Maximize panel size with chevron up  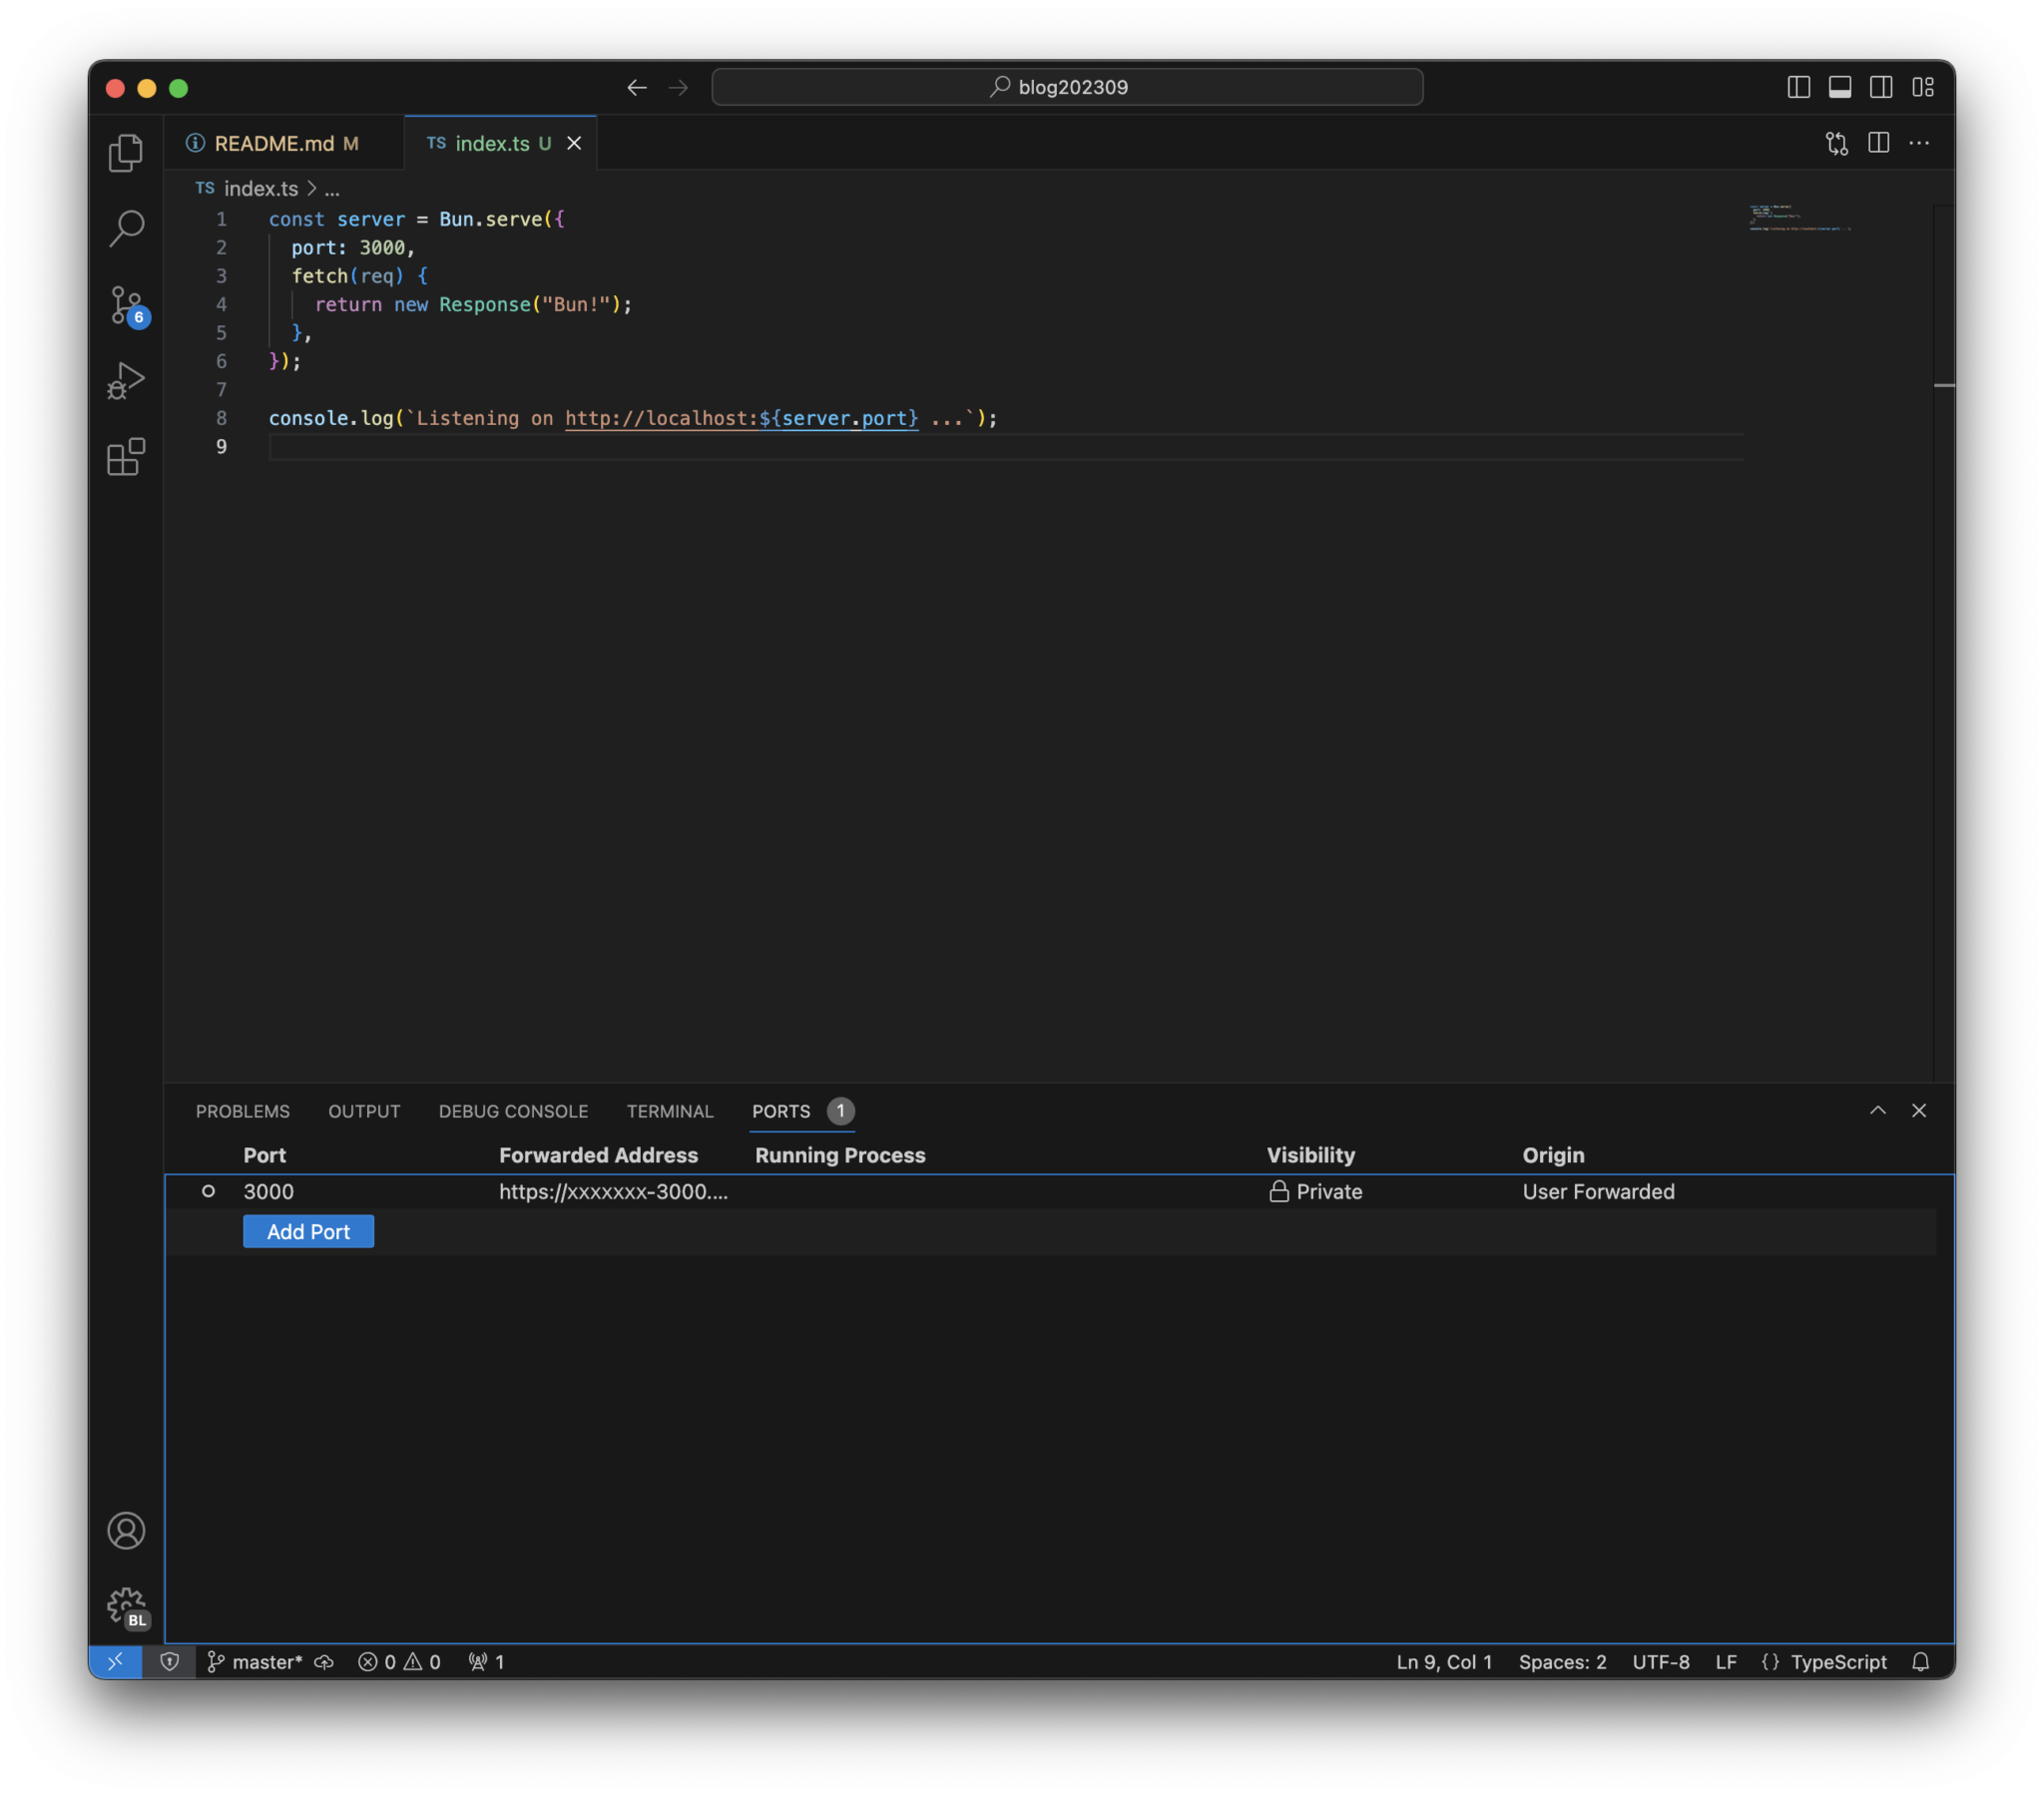[1877, 1110]
